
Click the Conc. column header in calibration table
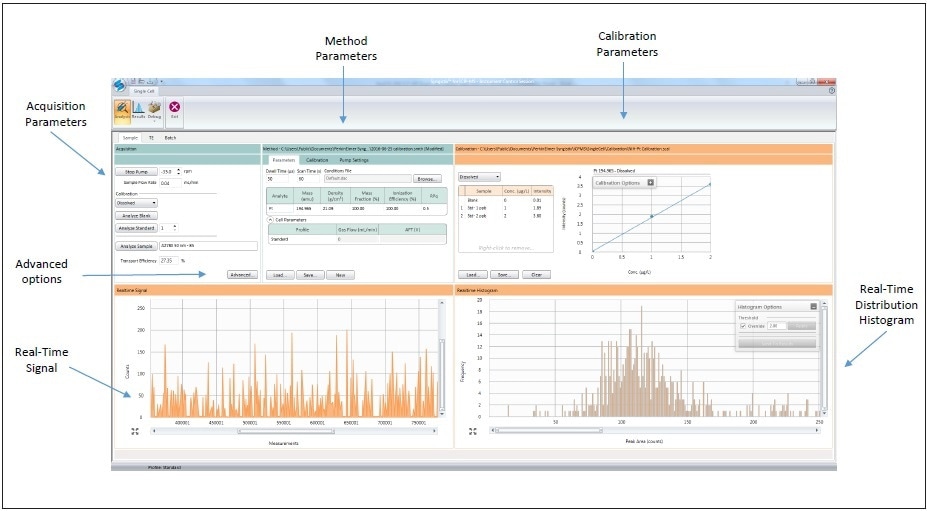[x=517, y=190]
